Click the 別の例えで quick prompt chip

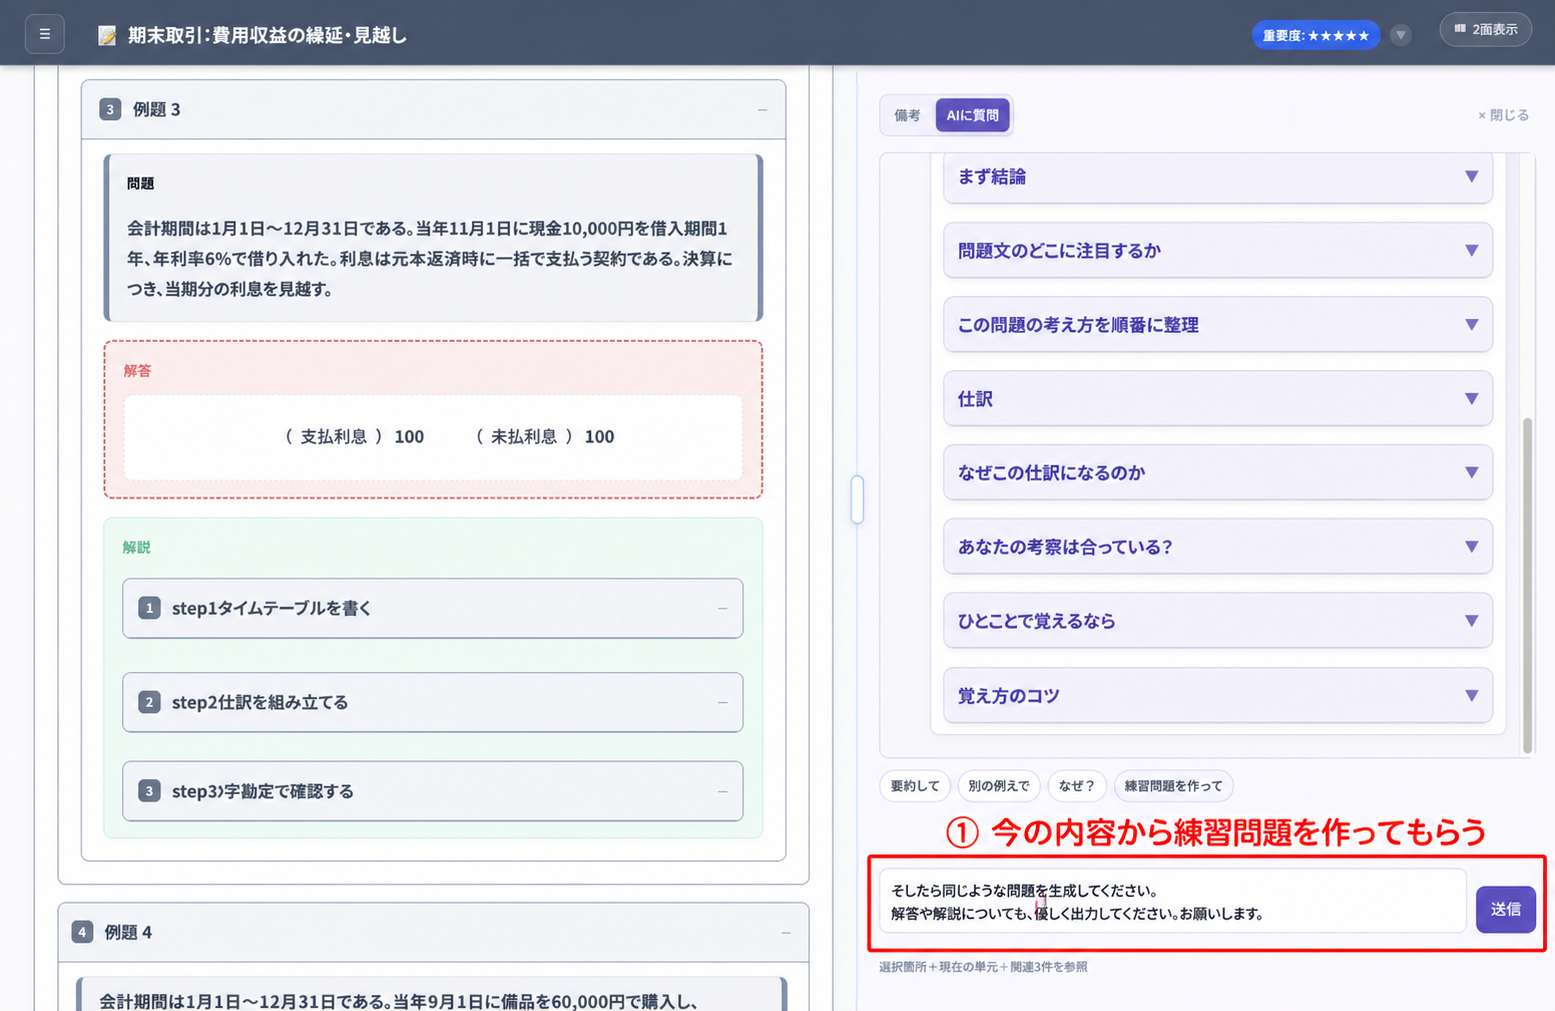[x=999, y=786]
